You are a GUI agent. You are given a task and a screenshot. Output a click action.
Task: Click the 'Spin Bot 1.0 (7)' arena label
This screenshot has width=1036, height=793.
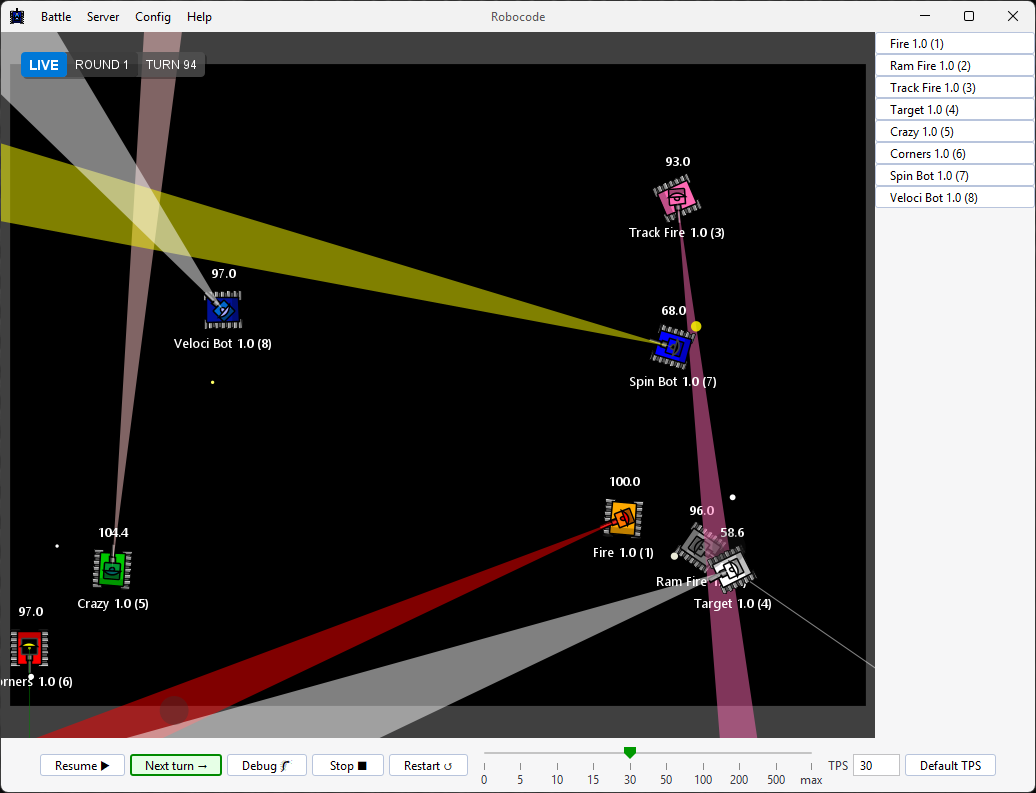[673, 381]
